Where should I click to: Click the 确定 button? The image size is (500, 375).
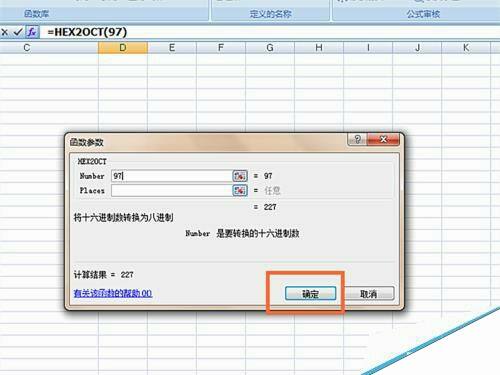click(x=310, y=294)
